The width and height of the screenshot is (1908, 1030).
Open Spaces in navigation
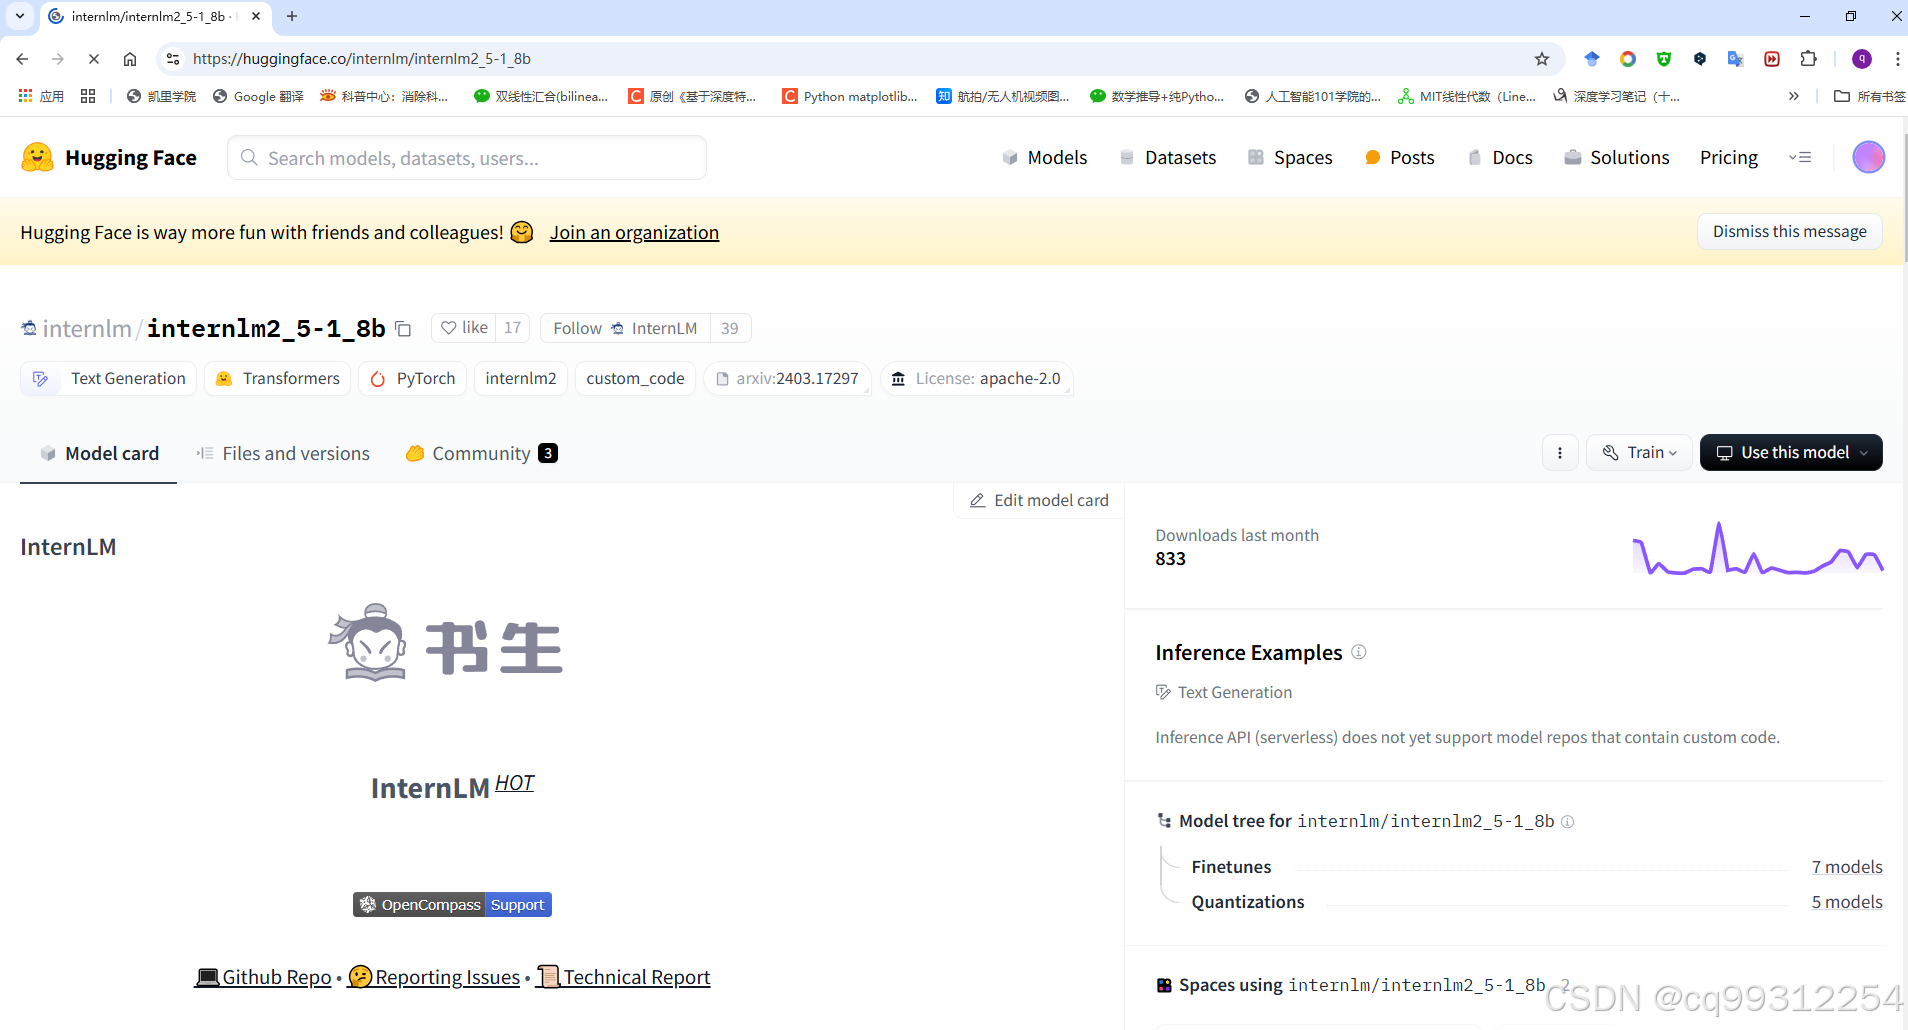pos(1290,158)
